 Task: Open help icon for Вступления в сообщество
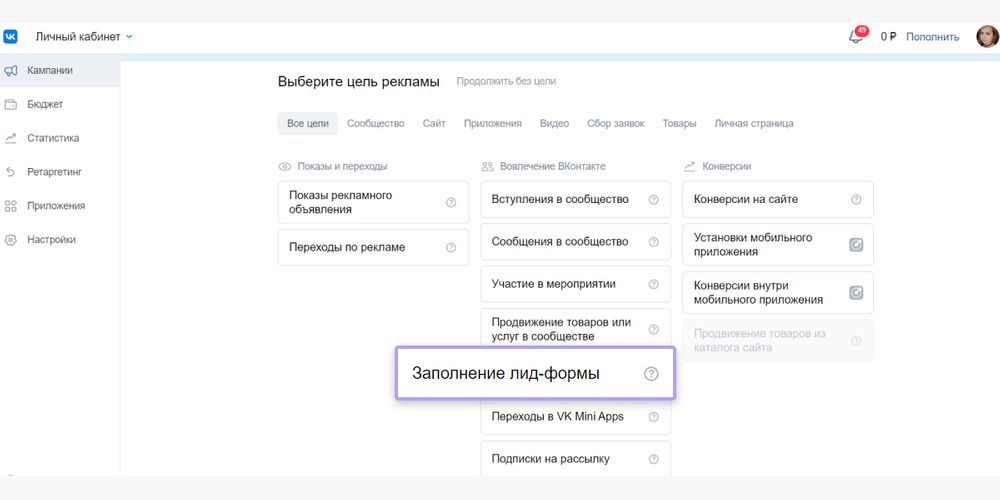[653, 200]
